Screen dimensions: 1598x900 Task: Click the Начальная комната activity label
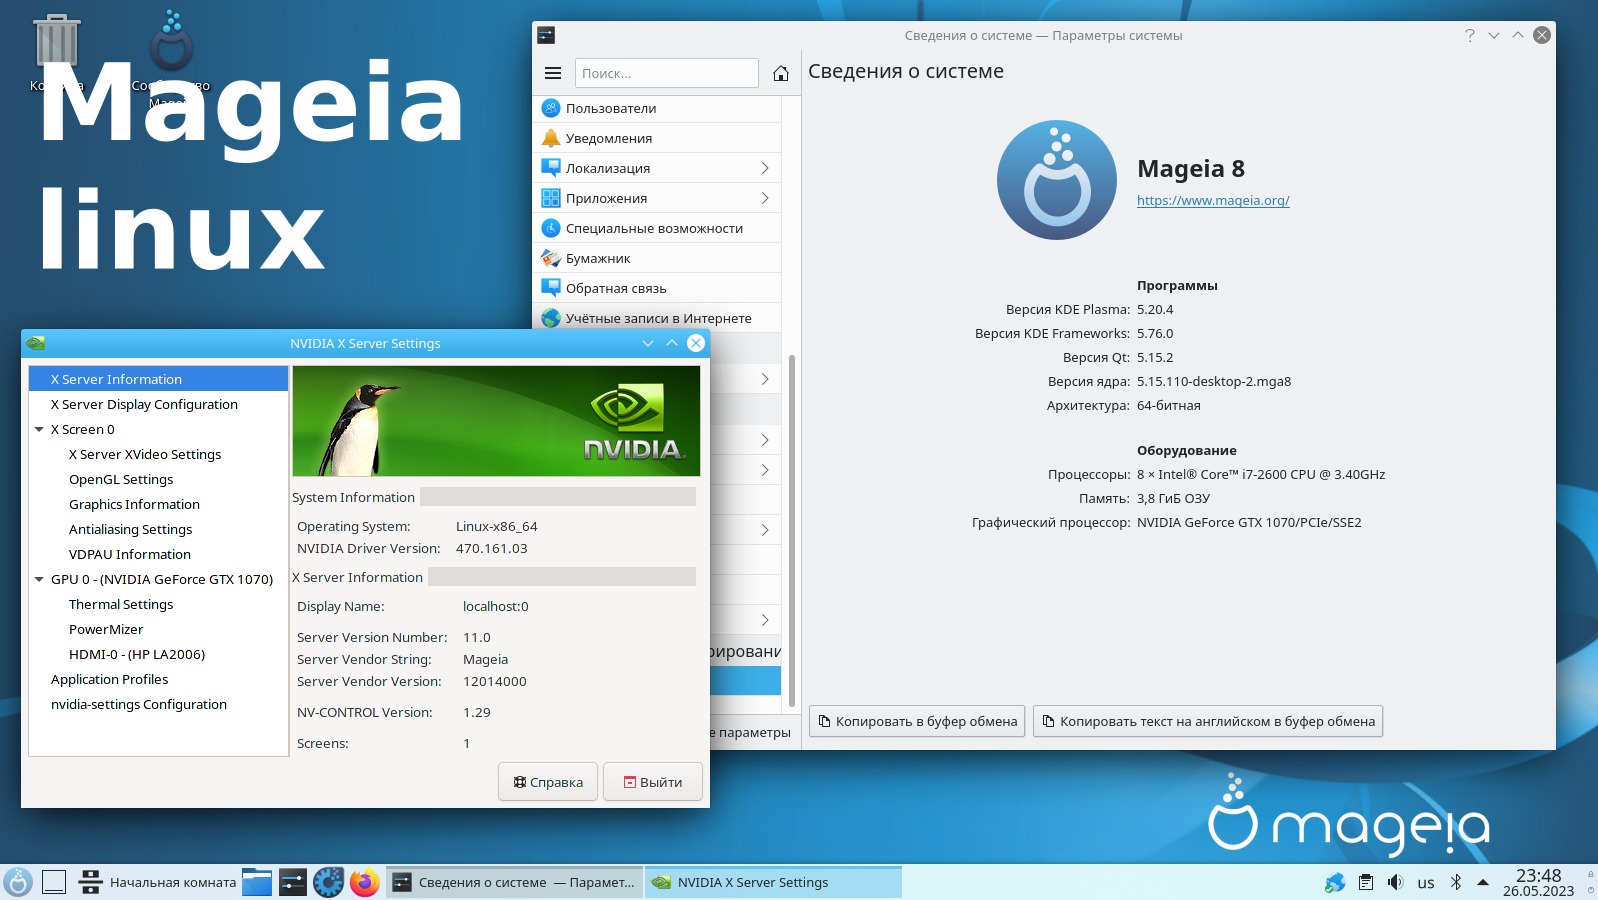[173, 882]
